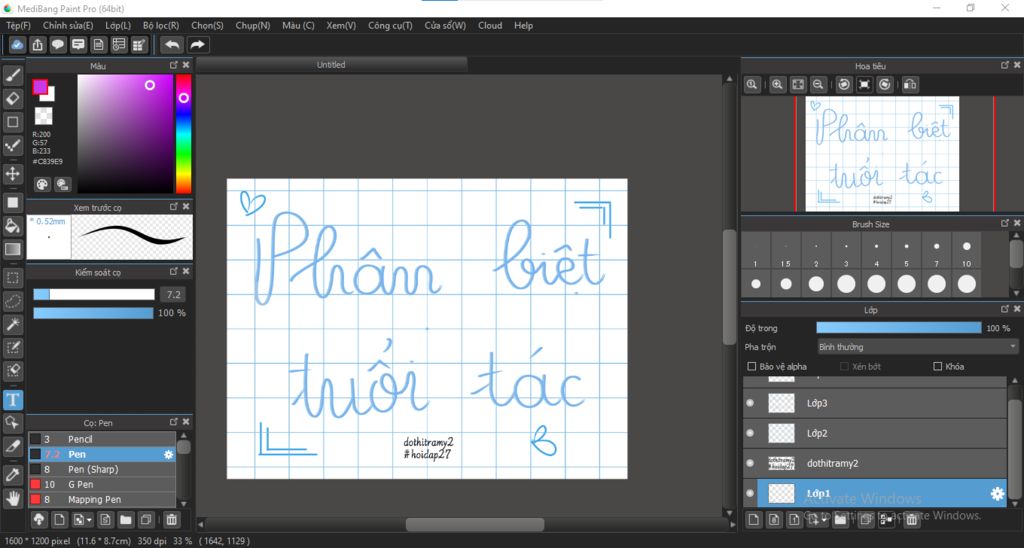Open settings gear for Lớp1 layer
Viewport: 1024px width, 548px height.
(996, 494)
